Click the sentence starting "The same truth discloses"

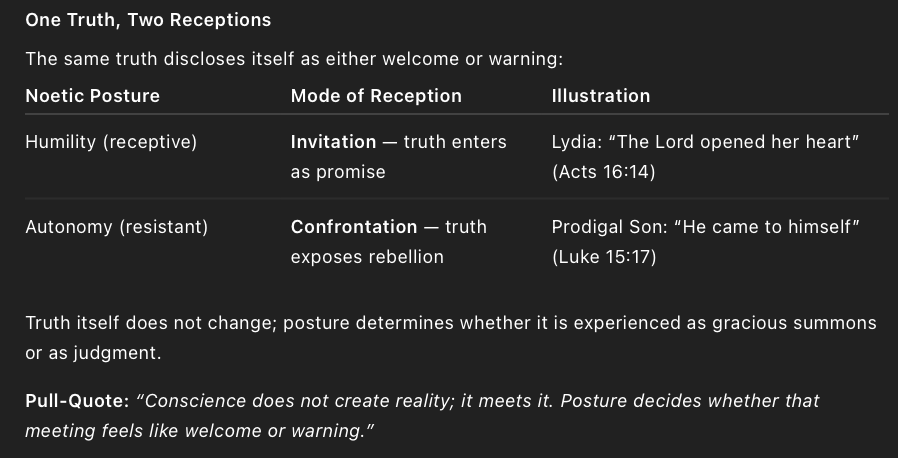(x=294, y=59)
